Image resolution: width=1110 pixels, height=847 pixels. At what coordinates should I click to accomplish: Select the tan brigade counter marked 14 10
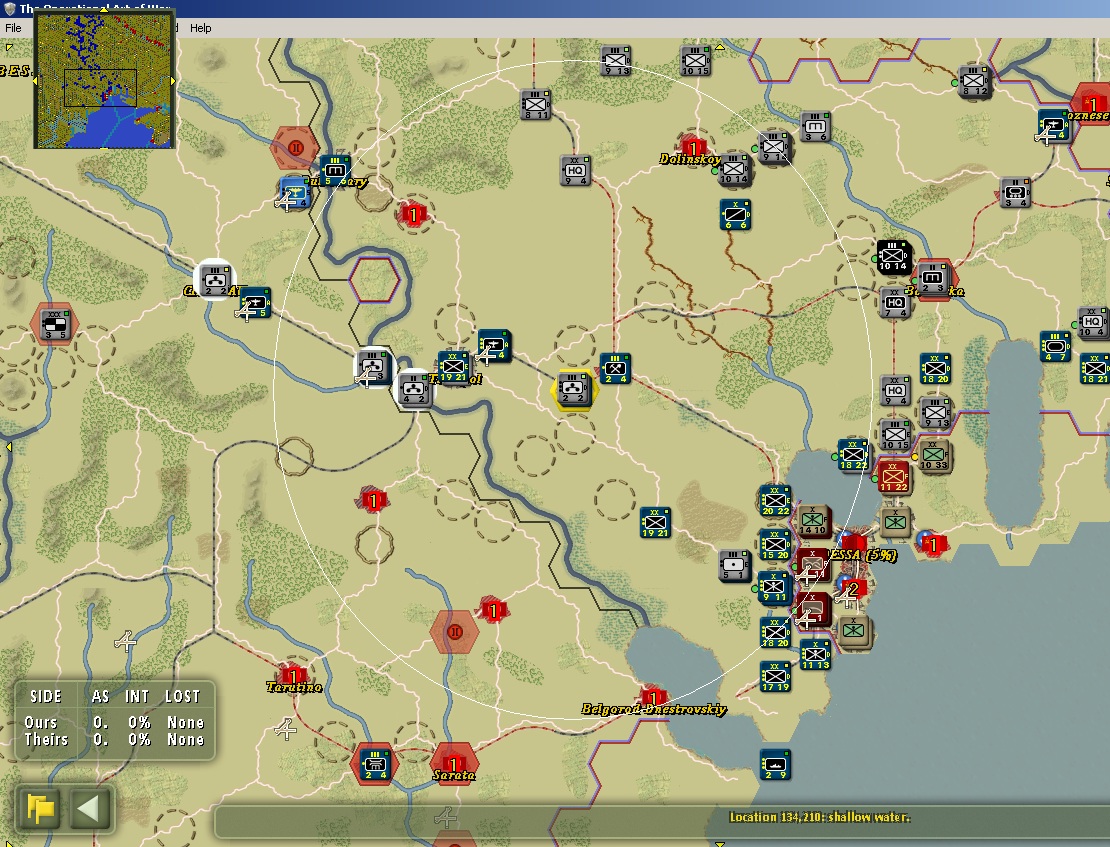pyautogui.click(x=813, y=521)
